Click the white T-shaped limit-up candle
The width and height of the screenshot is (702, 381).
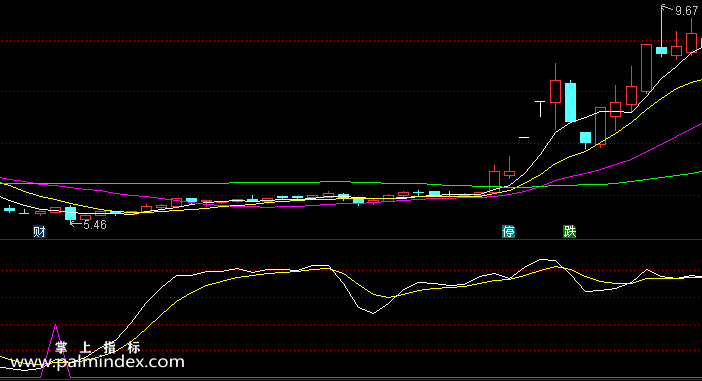click(x=540, y=109)
